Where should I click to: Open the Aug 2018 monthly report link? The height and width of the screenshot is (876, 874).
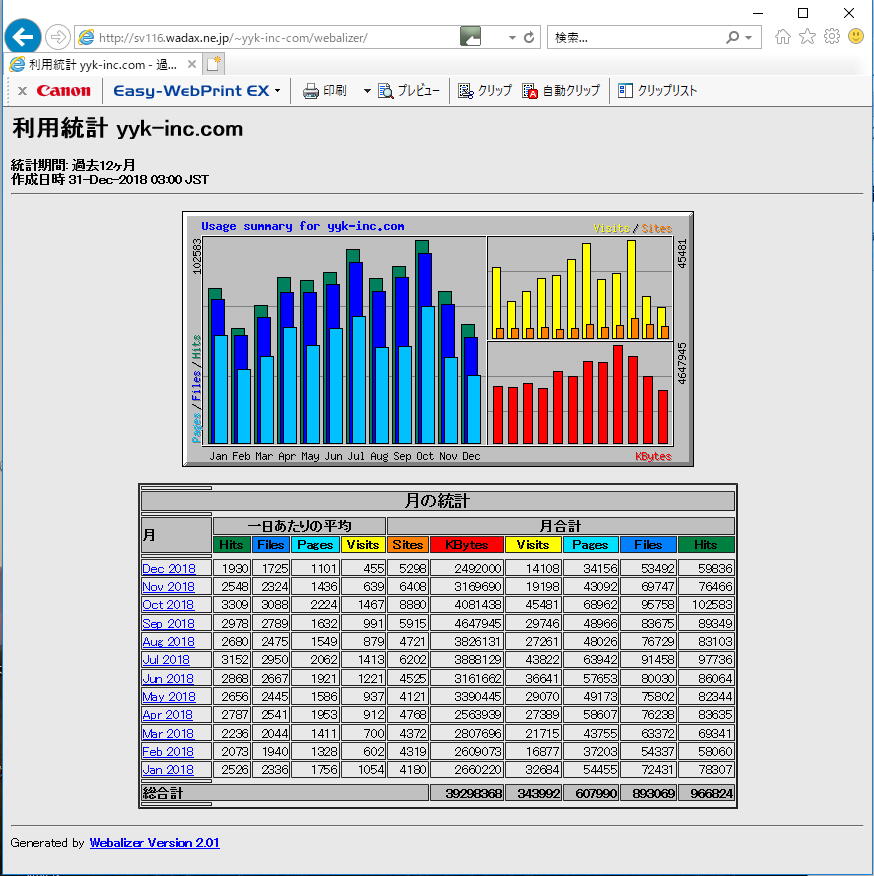[168, 641]
